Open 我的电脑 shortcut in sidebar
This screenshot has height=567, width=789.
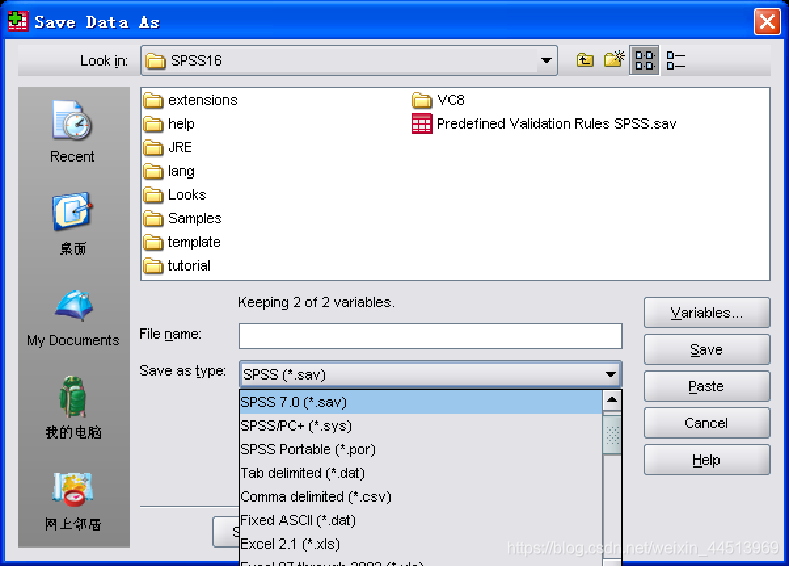[x=73, y=408]
